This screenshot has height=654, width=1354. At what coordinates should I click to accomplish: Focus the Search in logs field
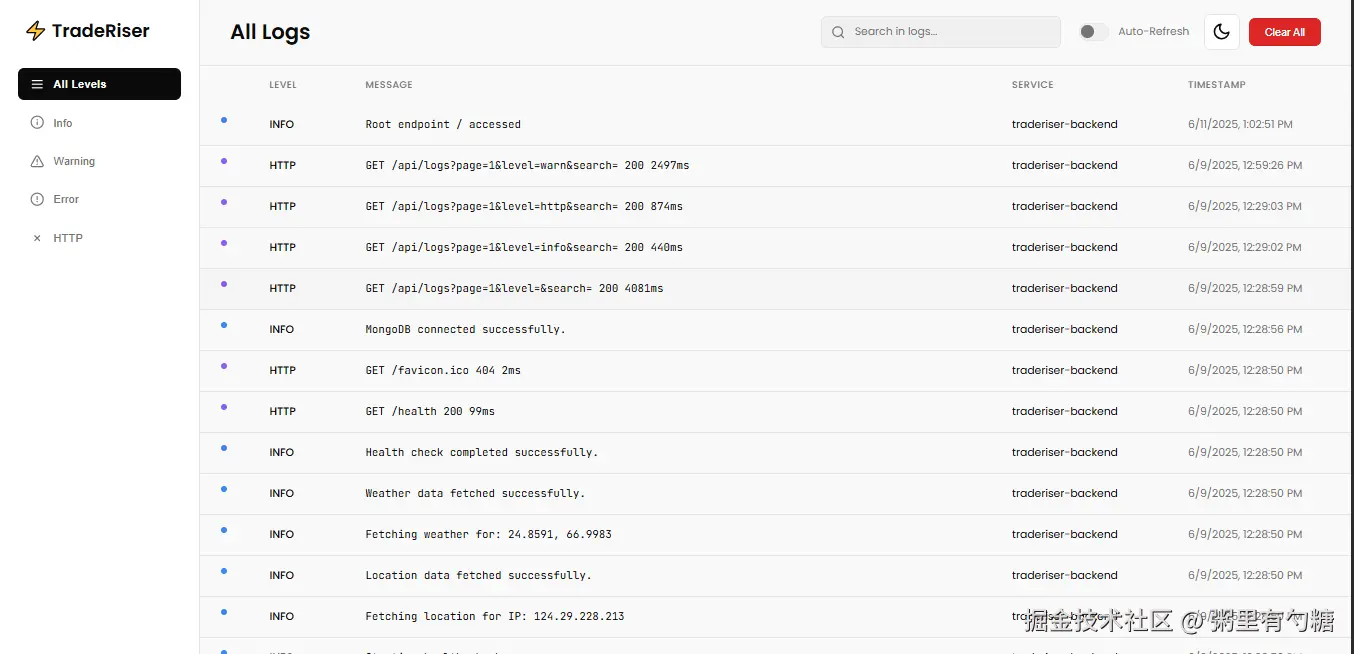point(950,32)
